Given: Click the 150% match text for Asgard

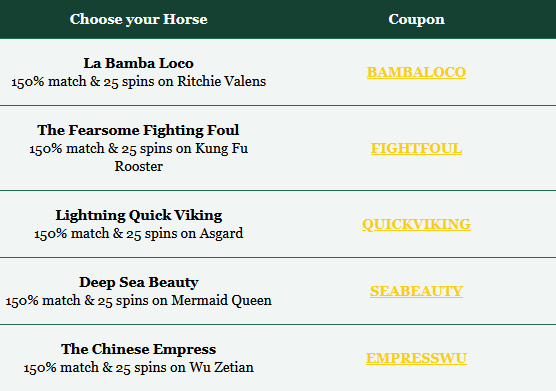Looking at the screenshot, I should (x=72, y=234).
